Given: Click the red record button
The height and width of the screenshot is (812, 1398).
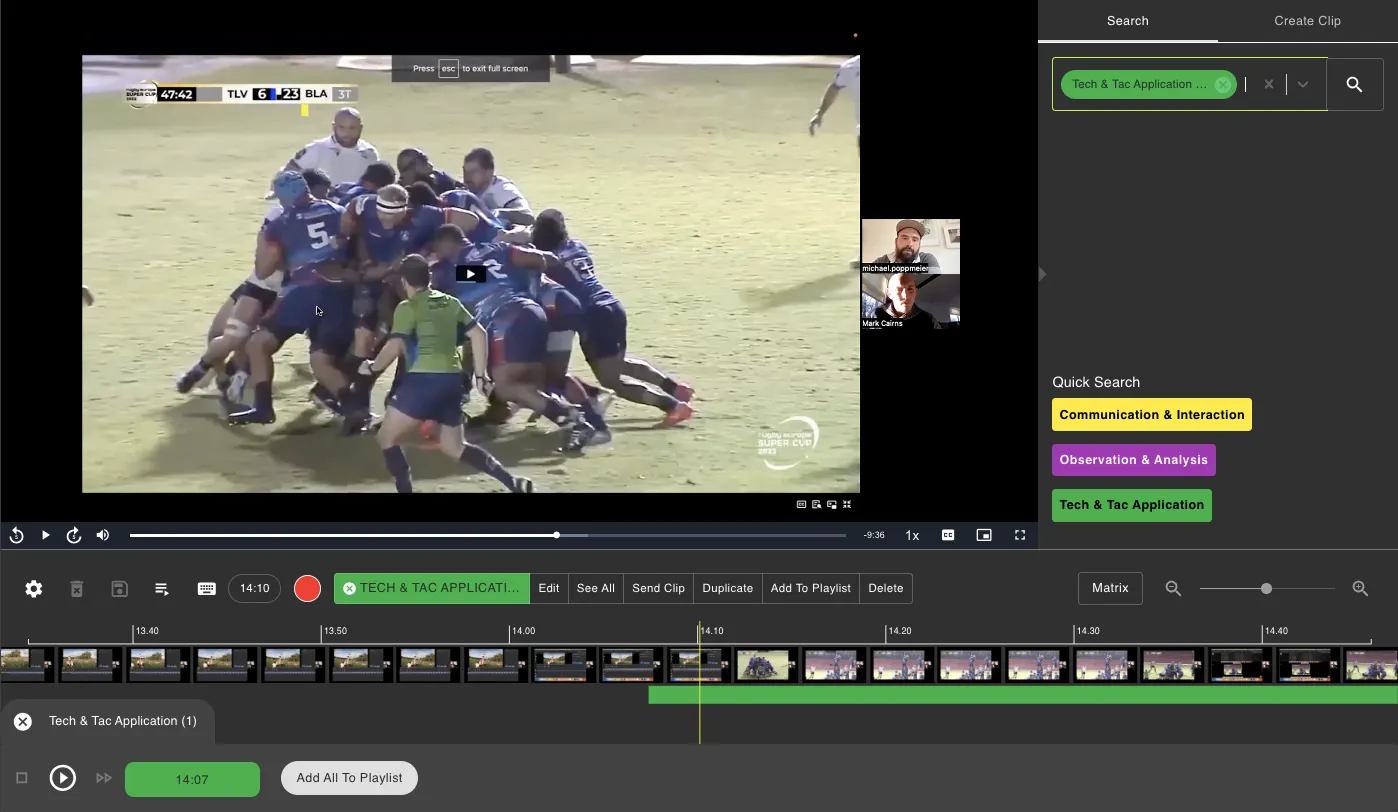Looking at the screenshot, I should tap(307, 589).
